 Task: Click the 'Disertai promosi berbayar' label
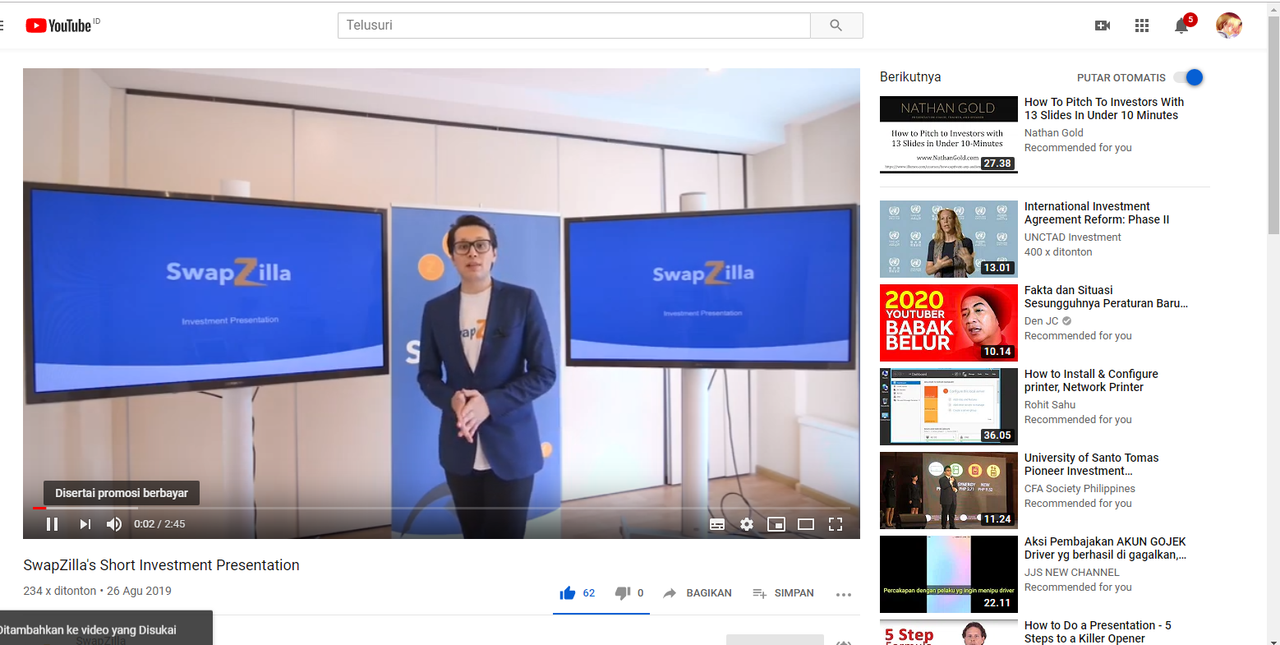[122, 493]
